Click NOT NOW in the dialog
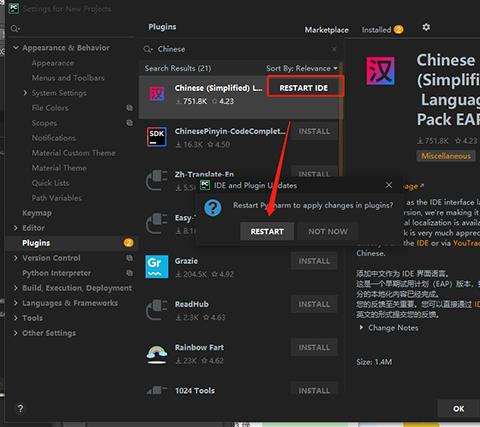 pyautogui.click(x=328, y=231)
